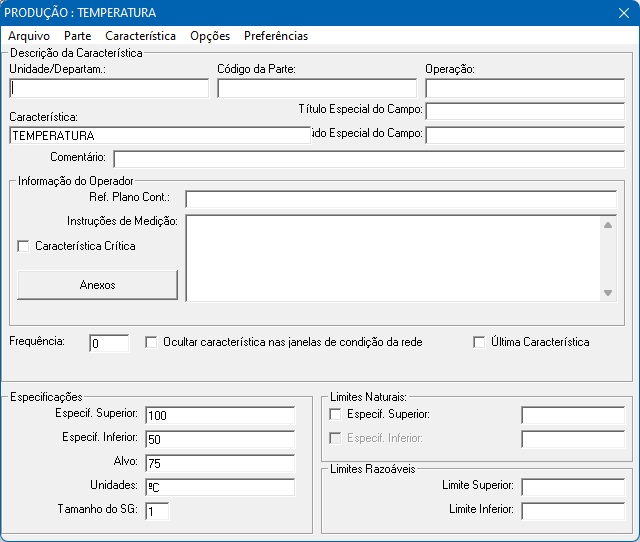The image size is (640, 542).
Task: Click the Anexos button
Action: click(97, 285)
